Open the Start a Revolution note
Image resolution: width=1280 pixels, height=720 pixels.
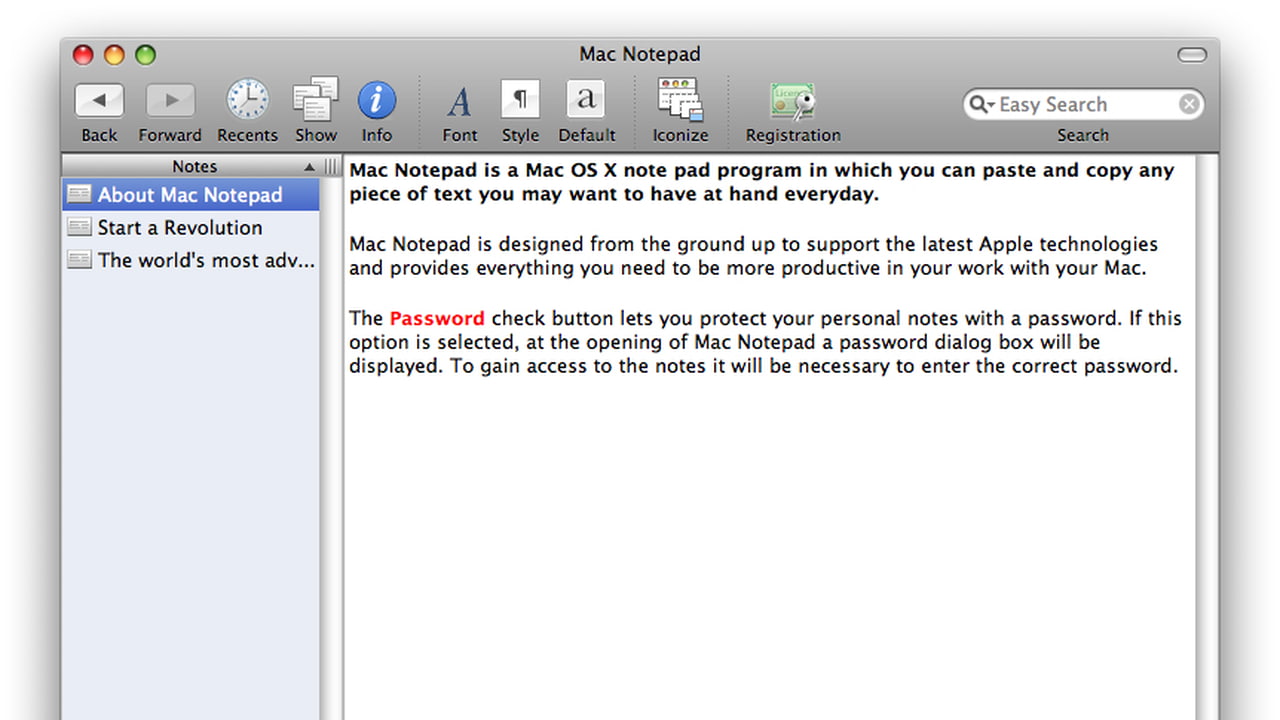click(x=190, y=227)
